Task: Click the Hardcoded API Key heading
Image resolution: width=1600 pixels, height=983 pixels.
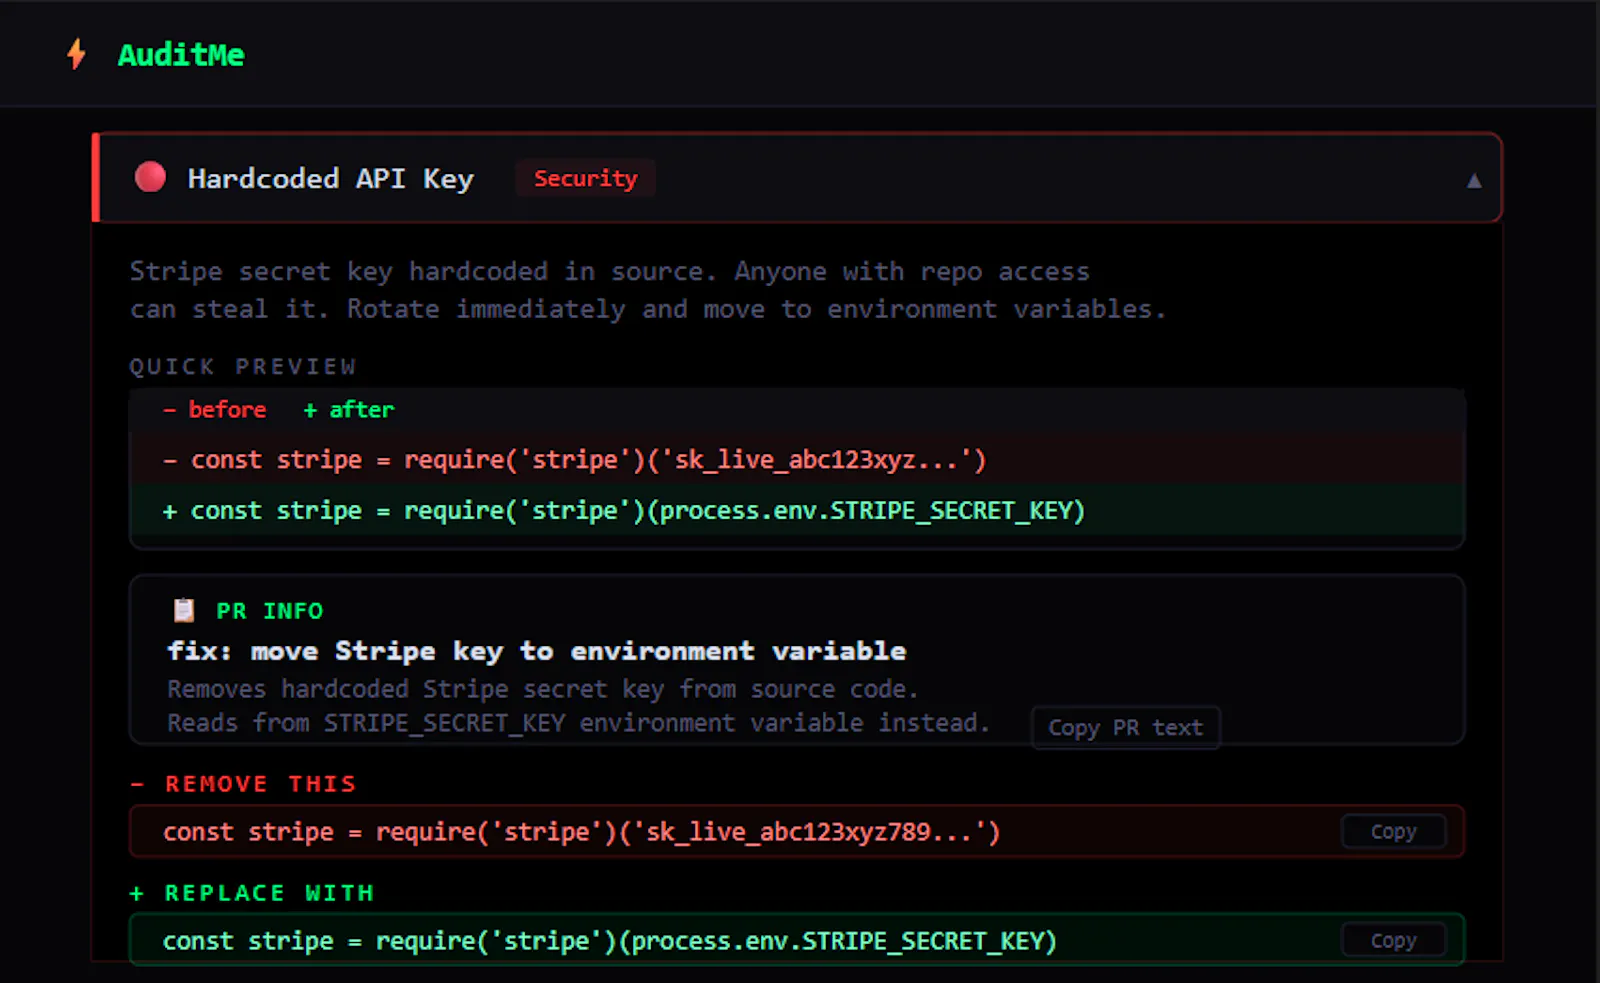Action: coord(331,179)
